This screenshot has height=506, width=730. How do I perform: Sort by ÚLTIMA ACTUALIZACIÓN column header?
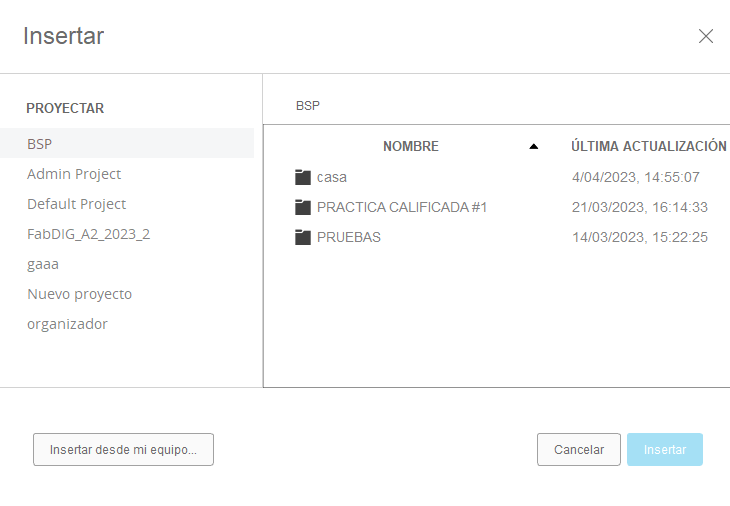pyautogui.click(x=648, y=146)
